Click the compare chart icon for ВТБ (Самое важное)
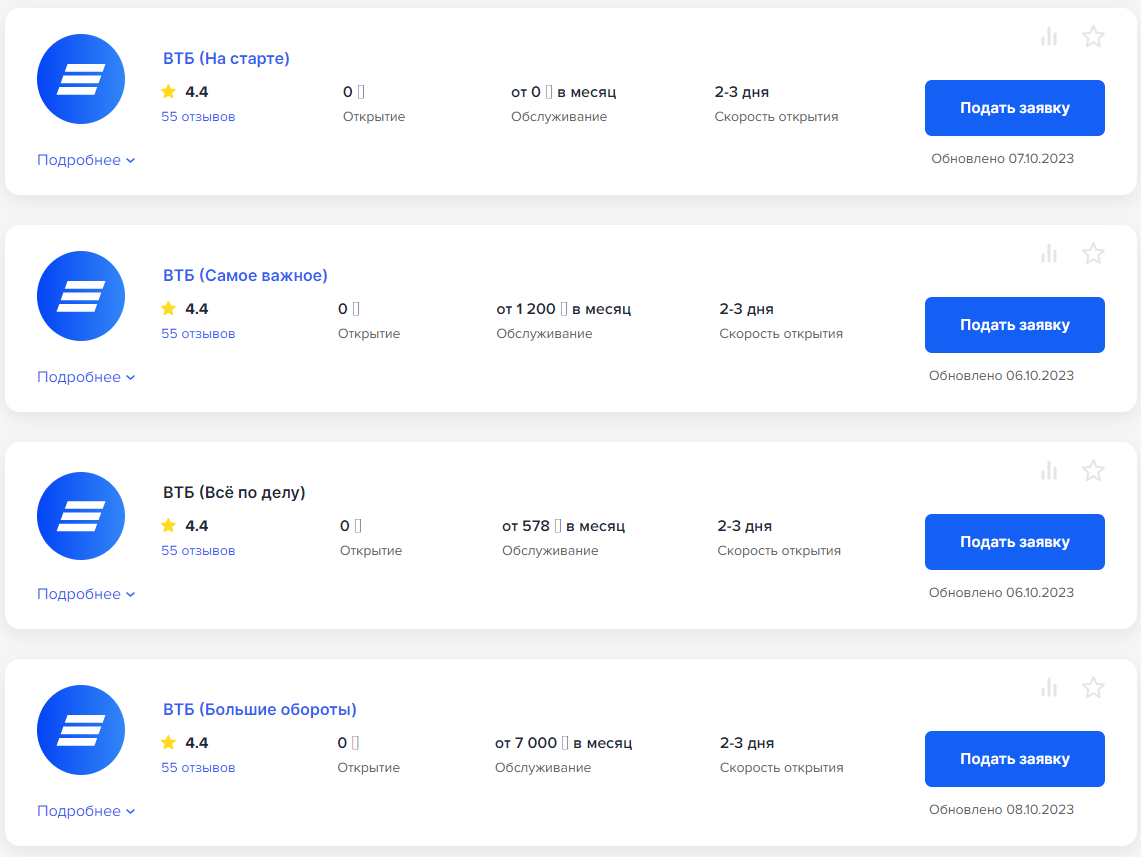1141x857 pixels. pyautogui.click(x=1049, y=253)
